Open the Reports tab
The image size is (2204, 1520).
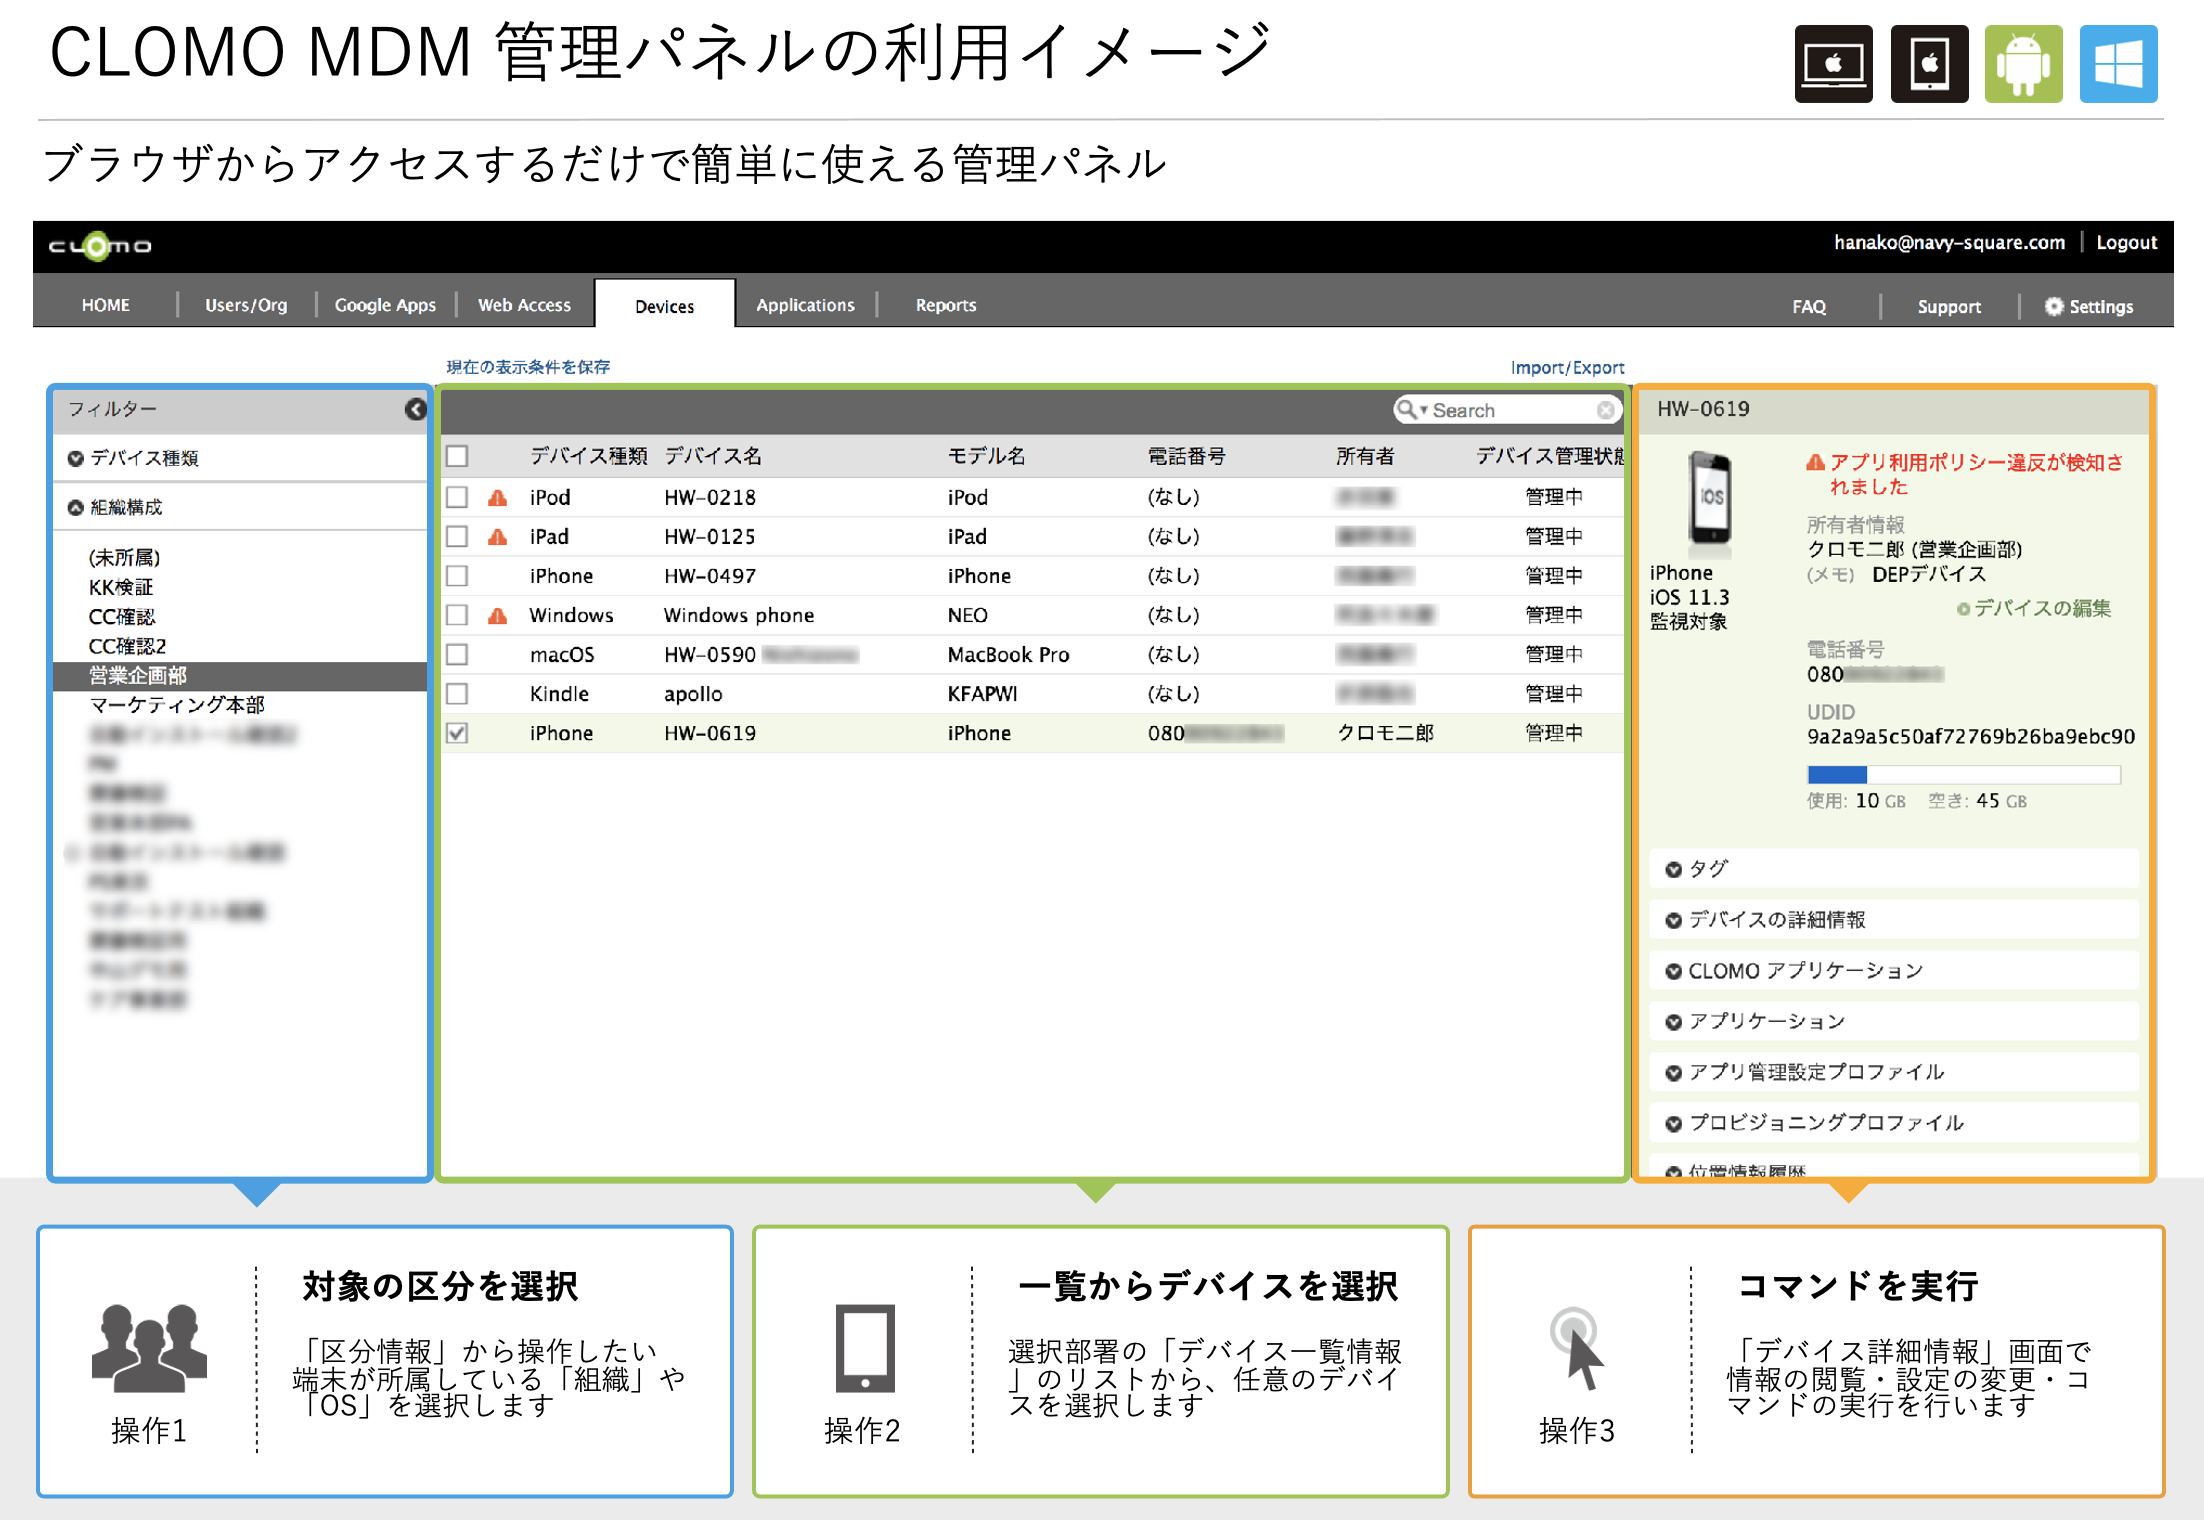point(946,305)
